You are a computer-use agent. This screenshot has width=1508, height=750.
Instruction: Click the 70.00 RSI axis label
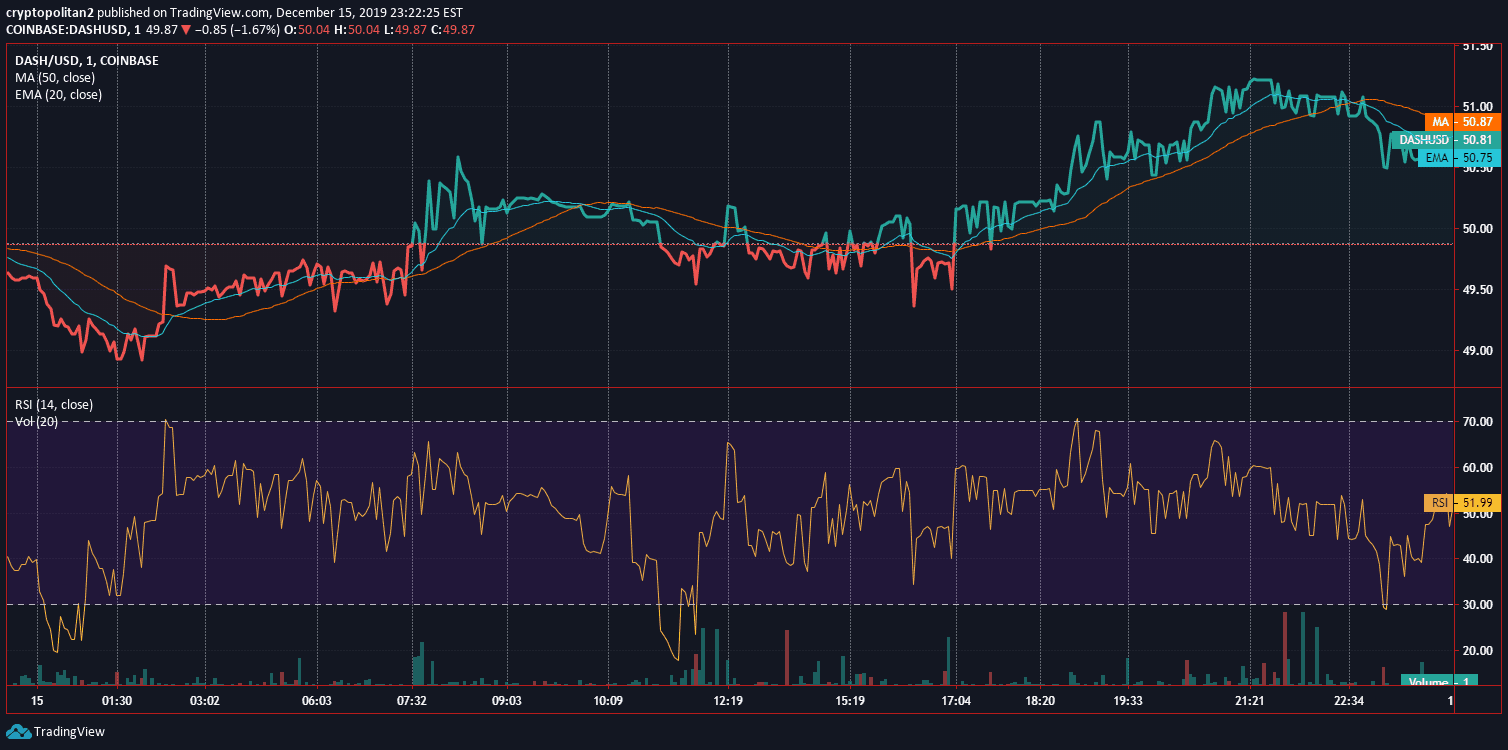pos(1478,422)
